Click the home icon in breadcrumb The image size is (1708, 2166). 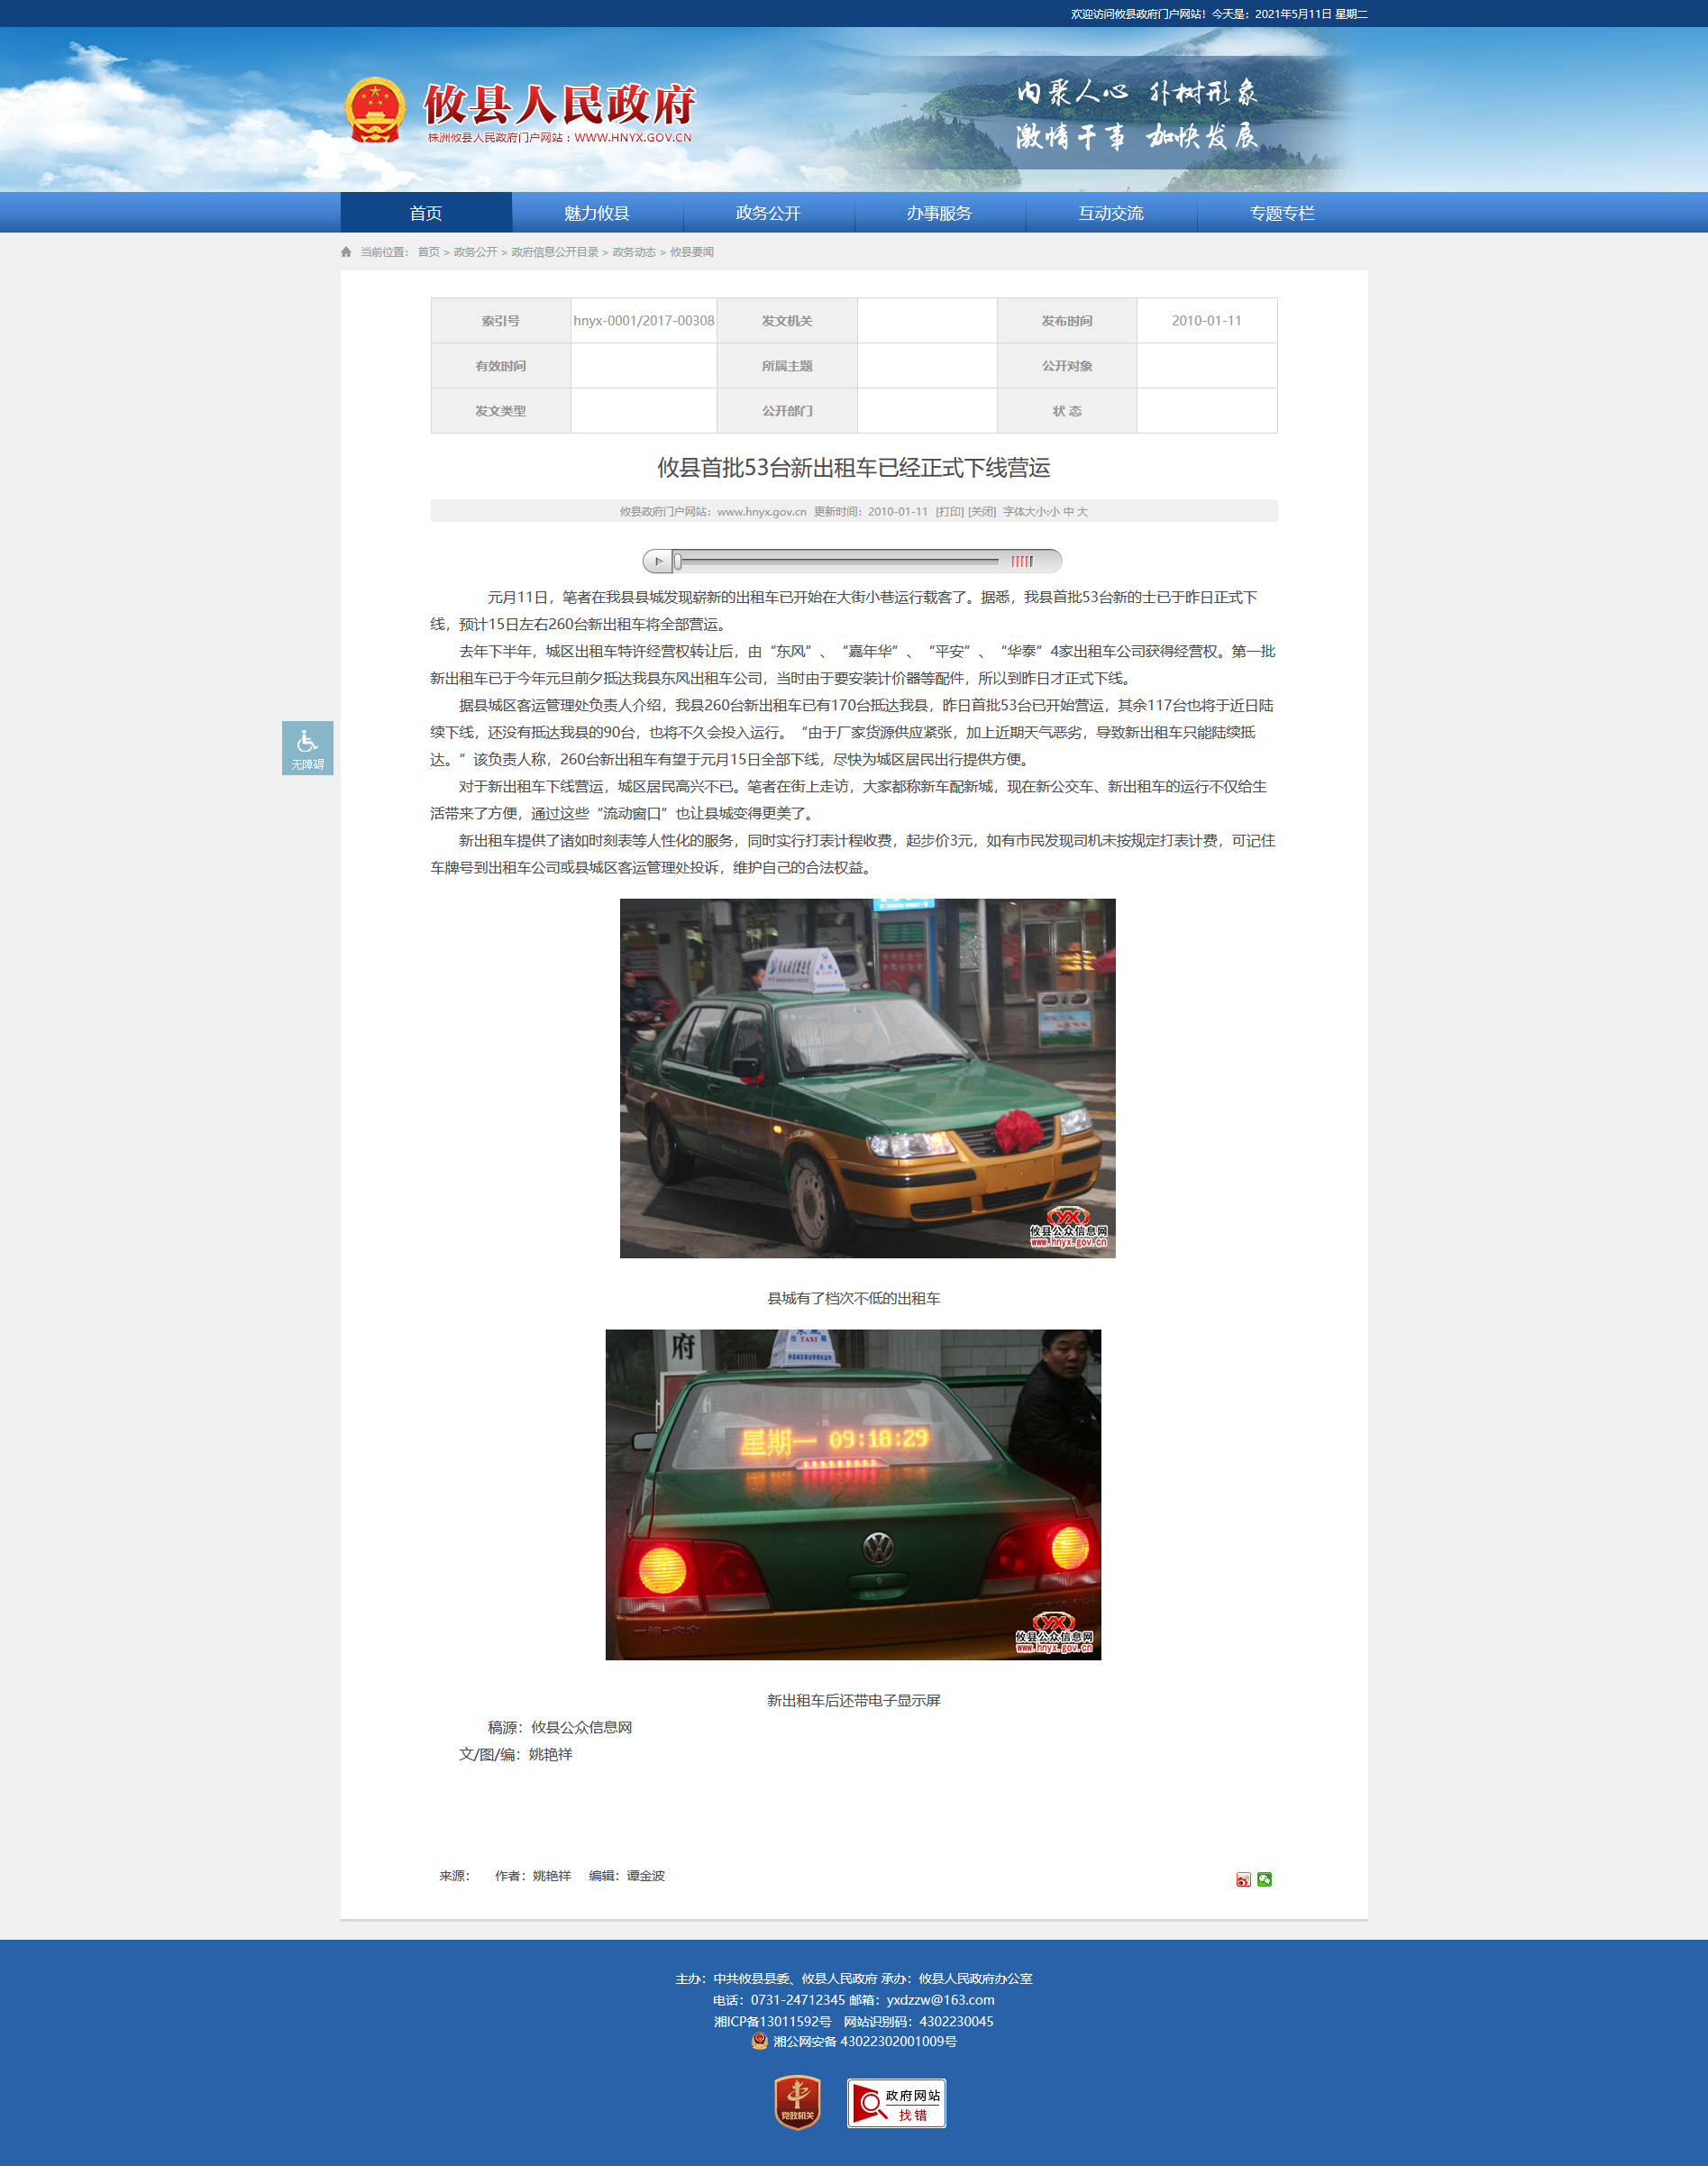[346, 252]
